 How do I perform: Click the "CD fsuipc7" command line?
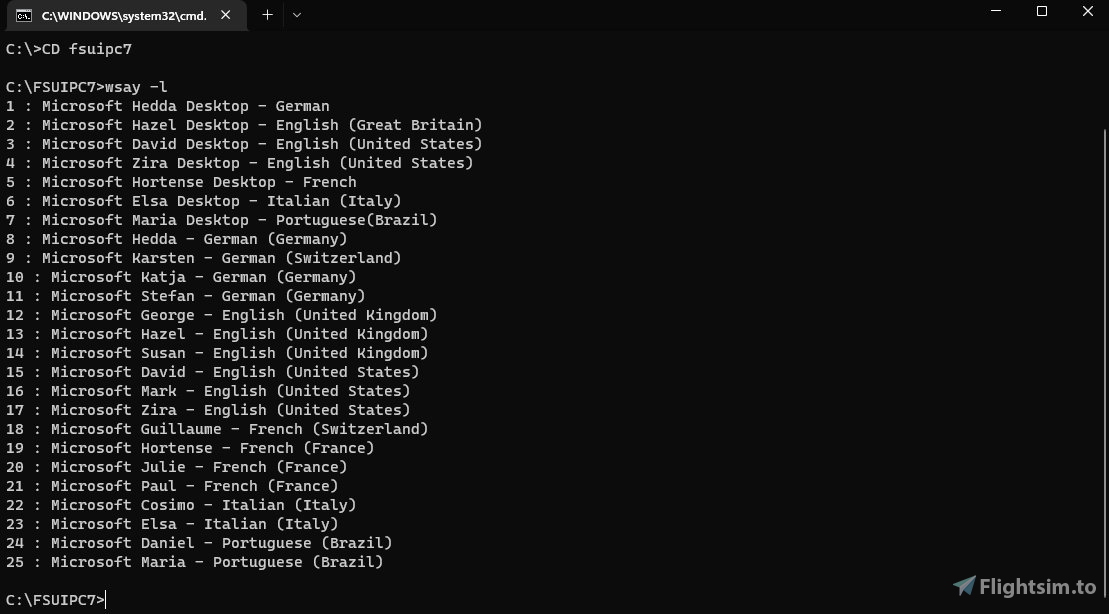pos(69,49)
